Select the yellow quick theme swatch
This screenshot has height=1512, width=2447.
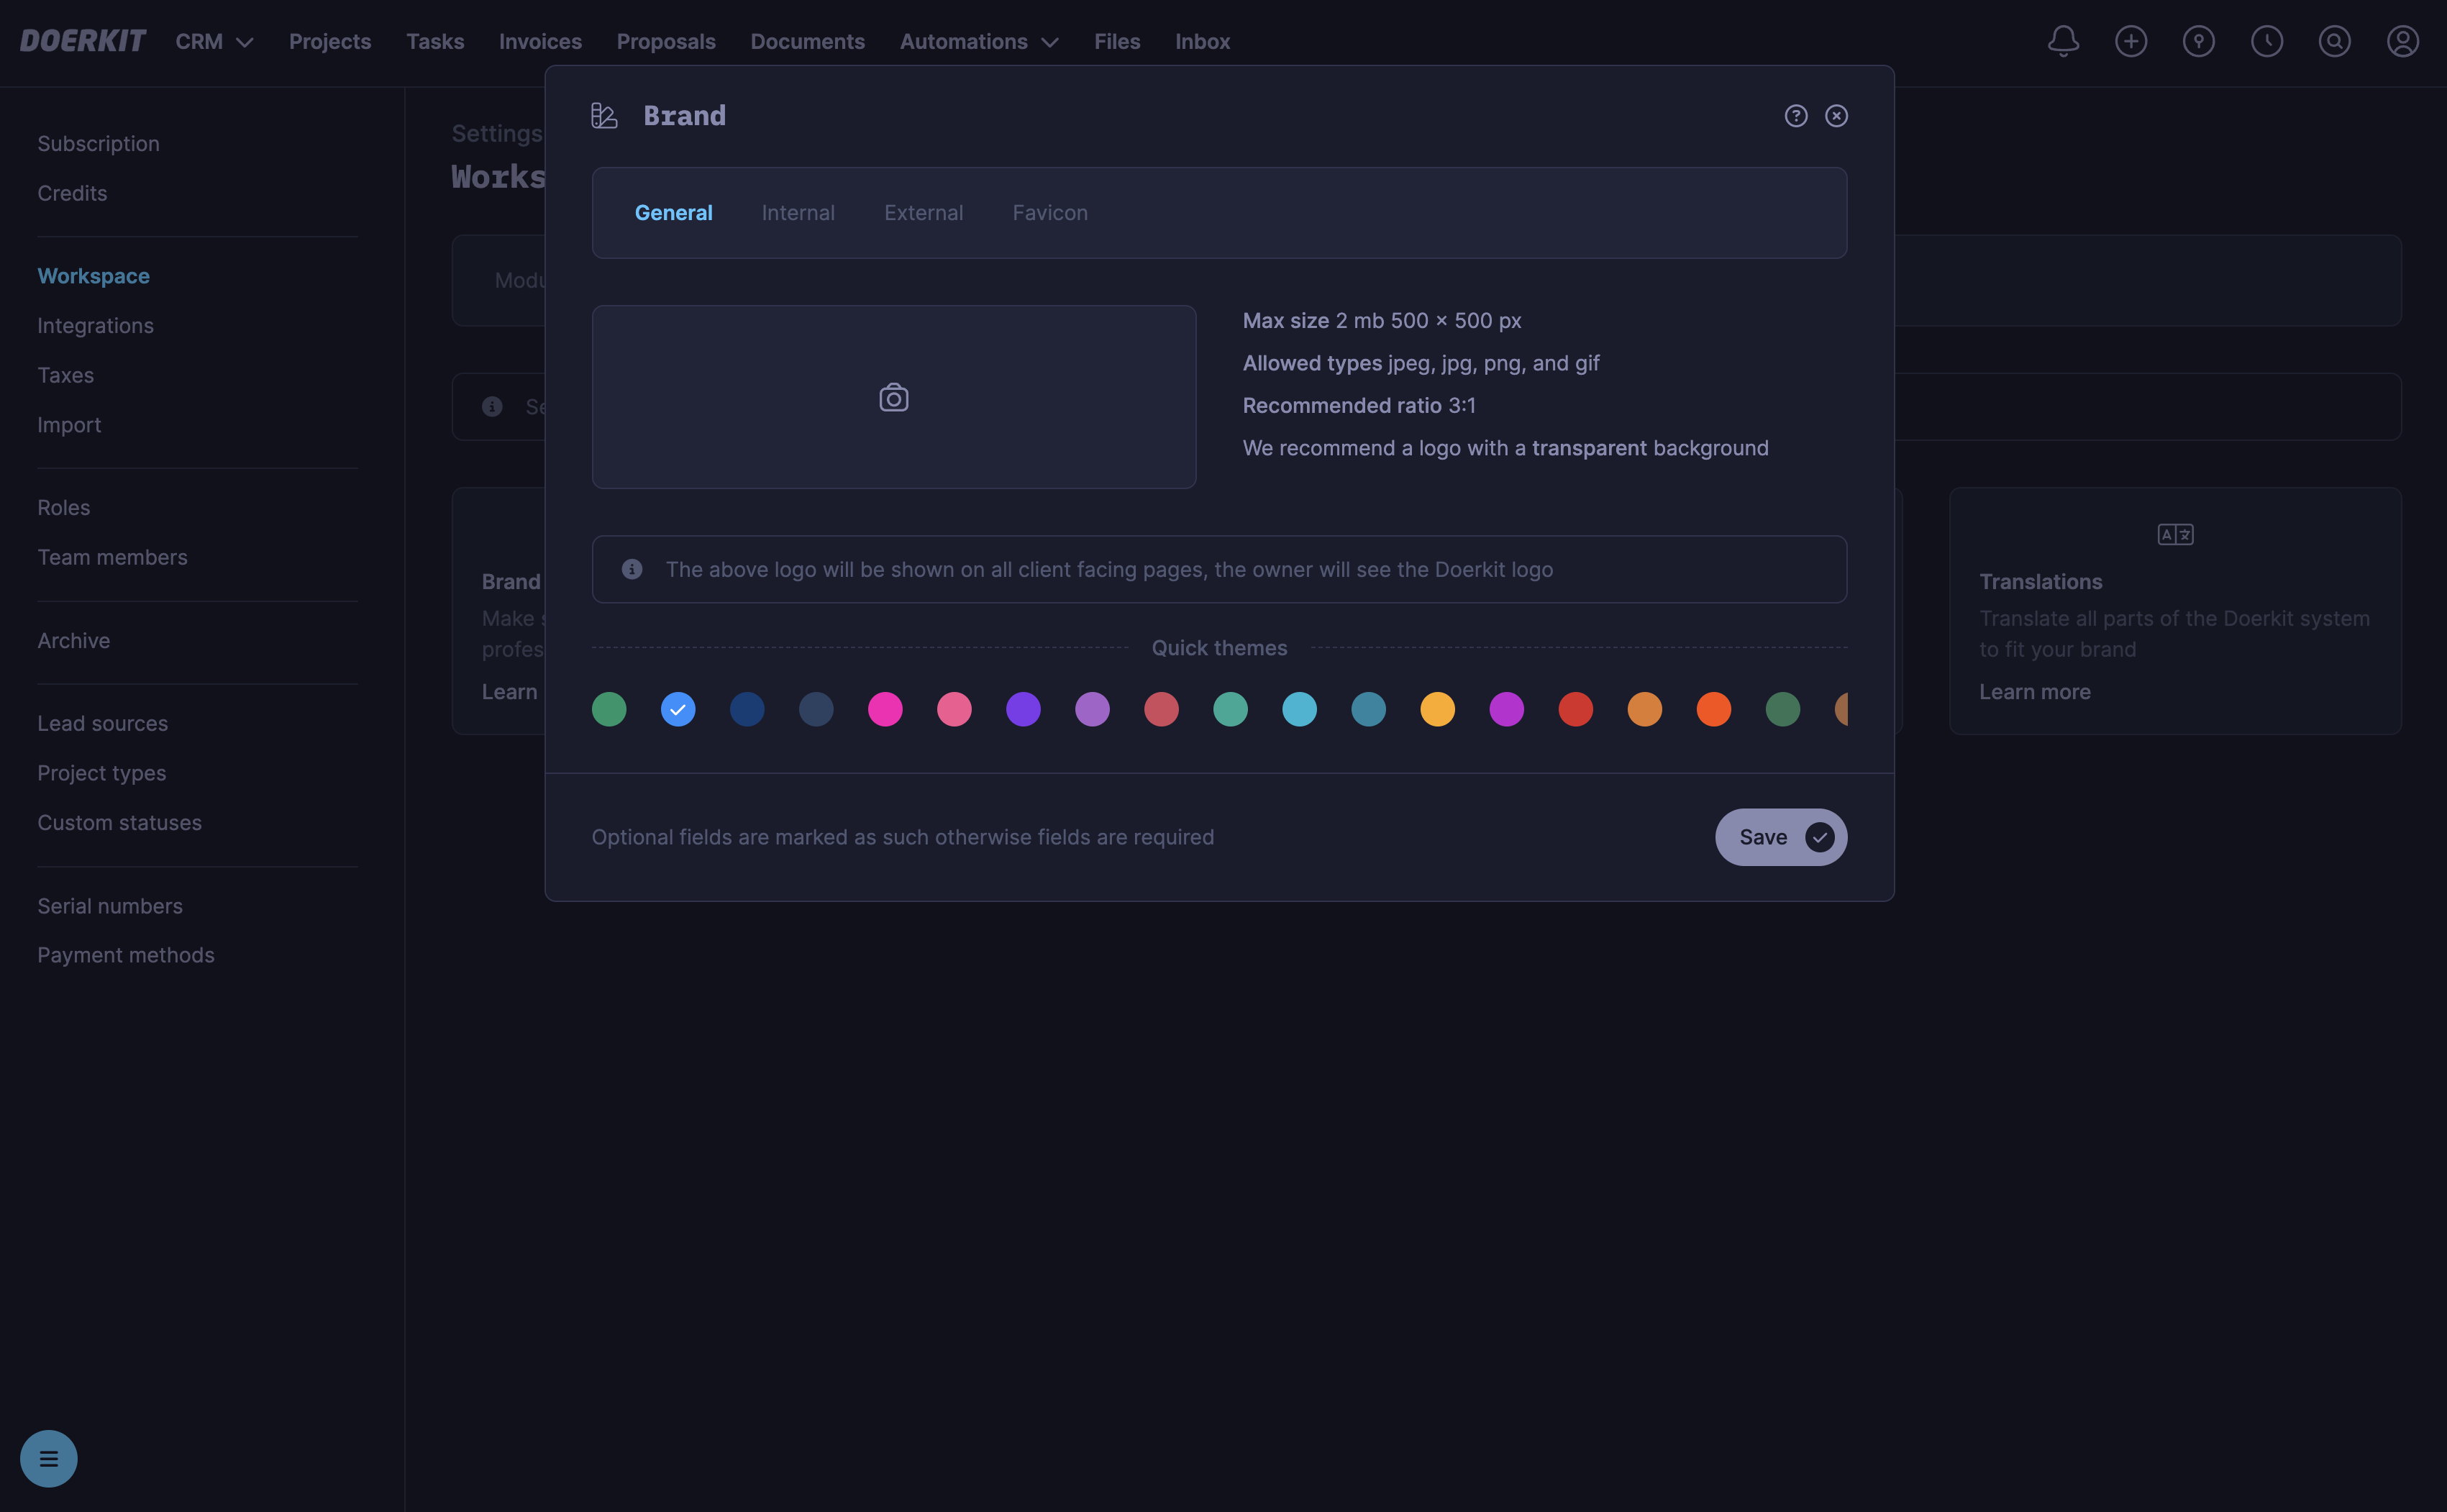click(x=1437, y=709)
